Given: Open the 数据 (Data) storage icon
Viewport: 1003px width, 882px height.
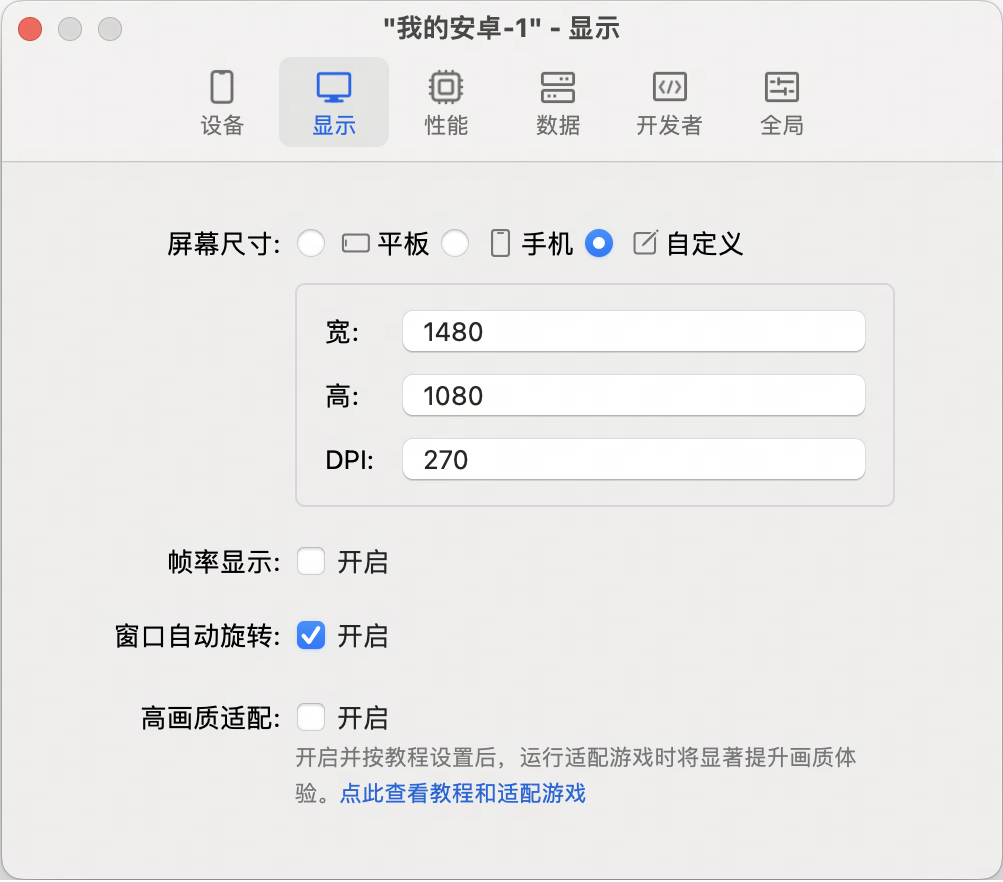Looking at the screenshot, I should pyautogui.click(x=558, y=87).
